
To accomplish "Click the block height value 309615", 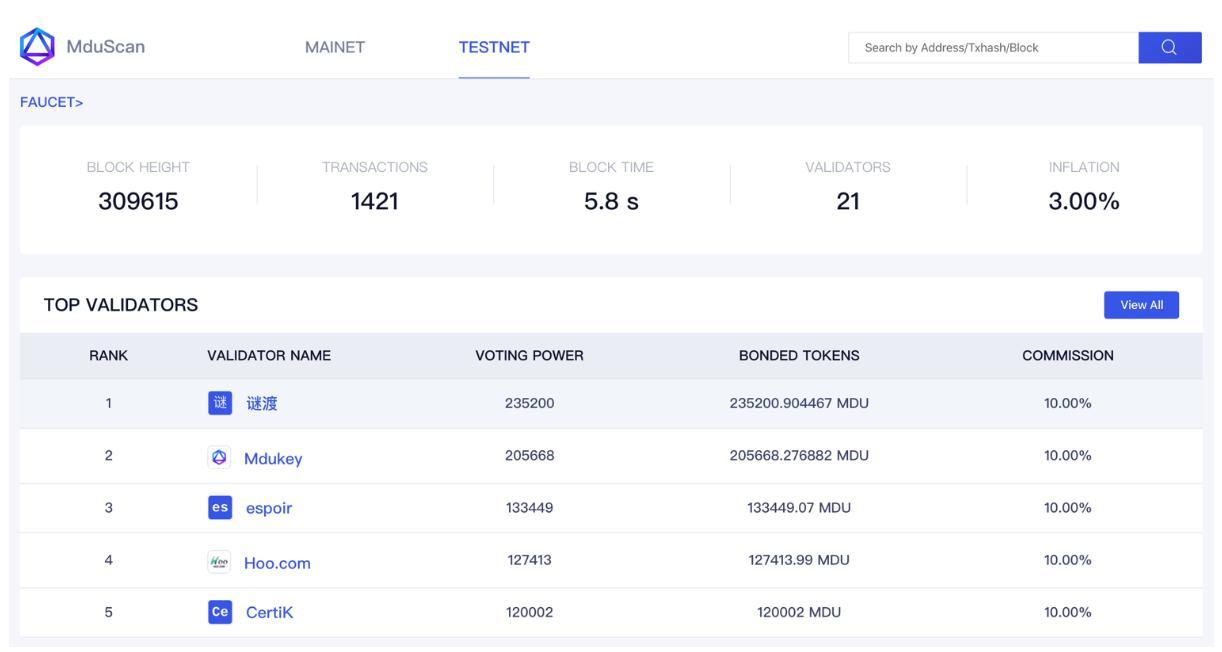I will (138, 201).
